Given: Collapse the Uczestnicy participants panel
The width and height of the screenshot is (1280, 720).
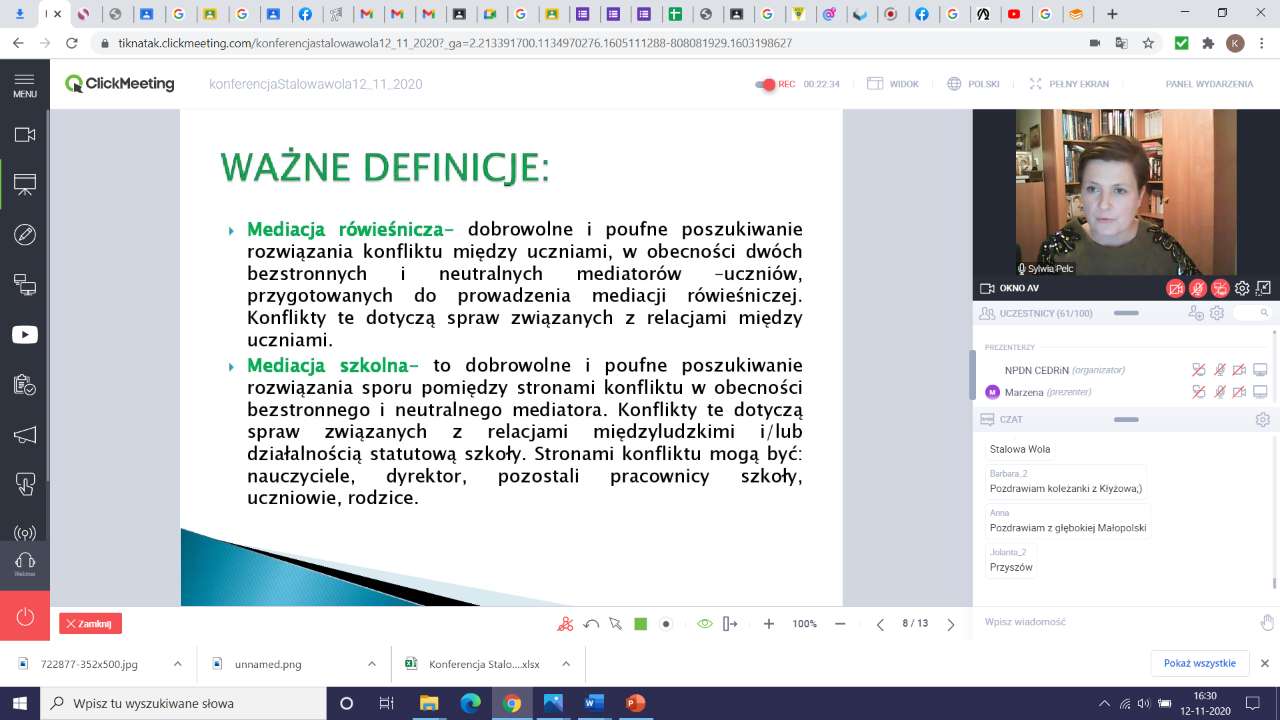Looking at the screenshot, I should 1126,313.
